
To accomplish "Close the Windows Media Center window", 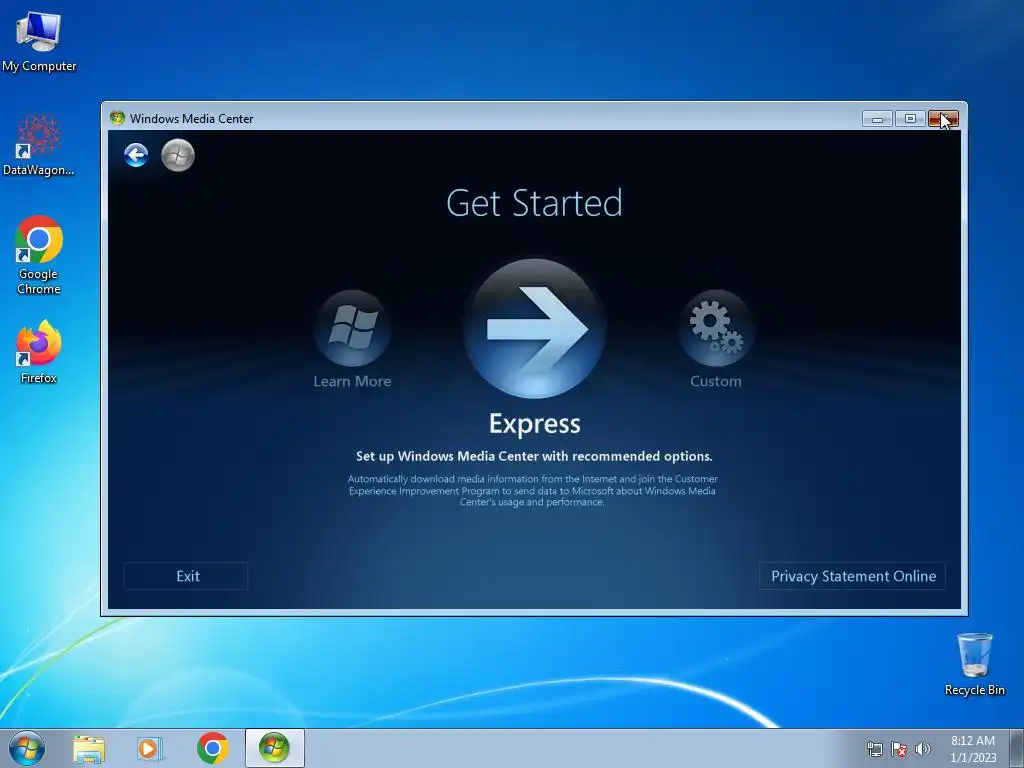I will 943,119.
